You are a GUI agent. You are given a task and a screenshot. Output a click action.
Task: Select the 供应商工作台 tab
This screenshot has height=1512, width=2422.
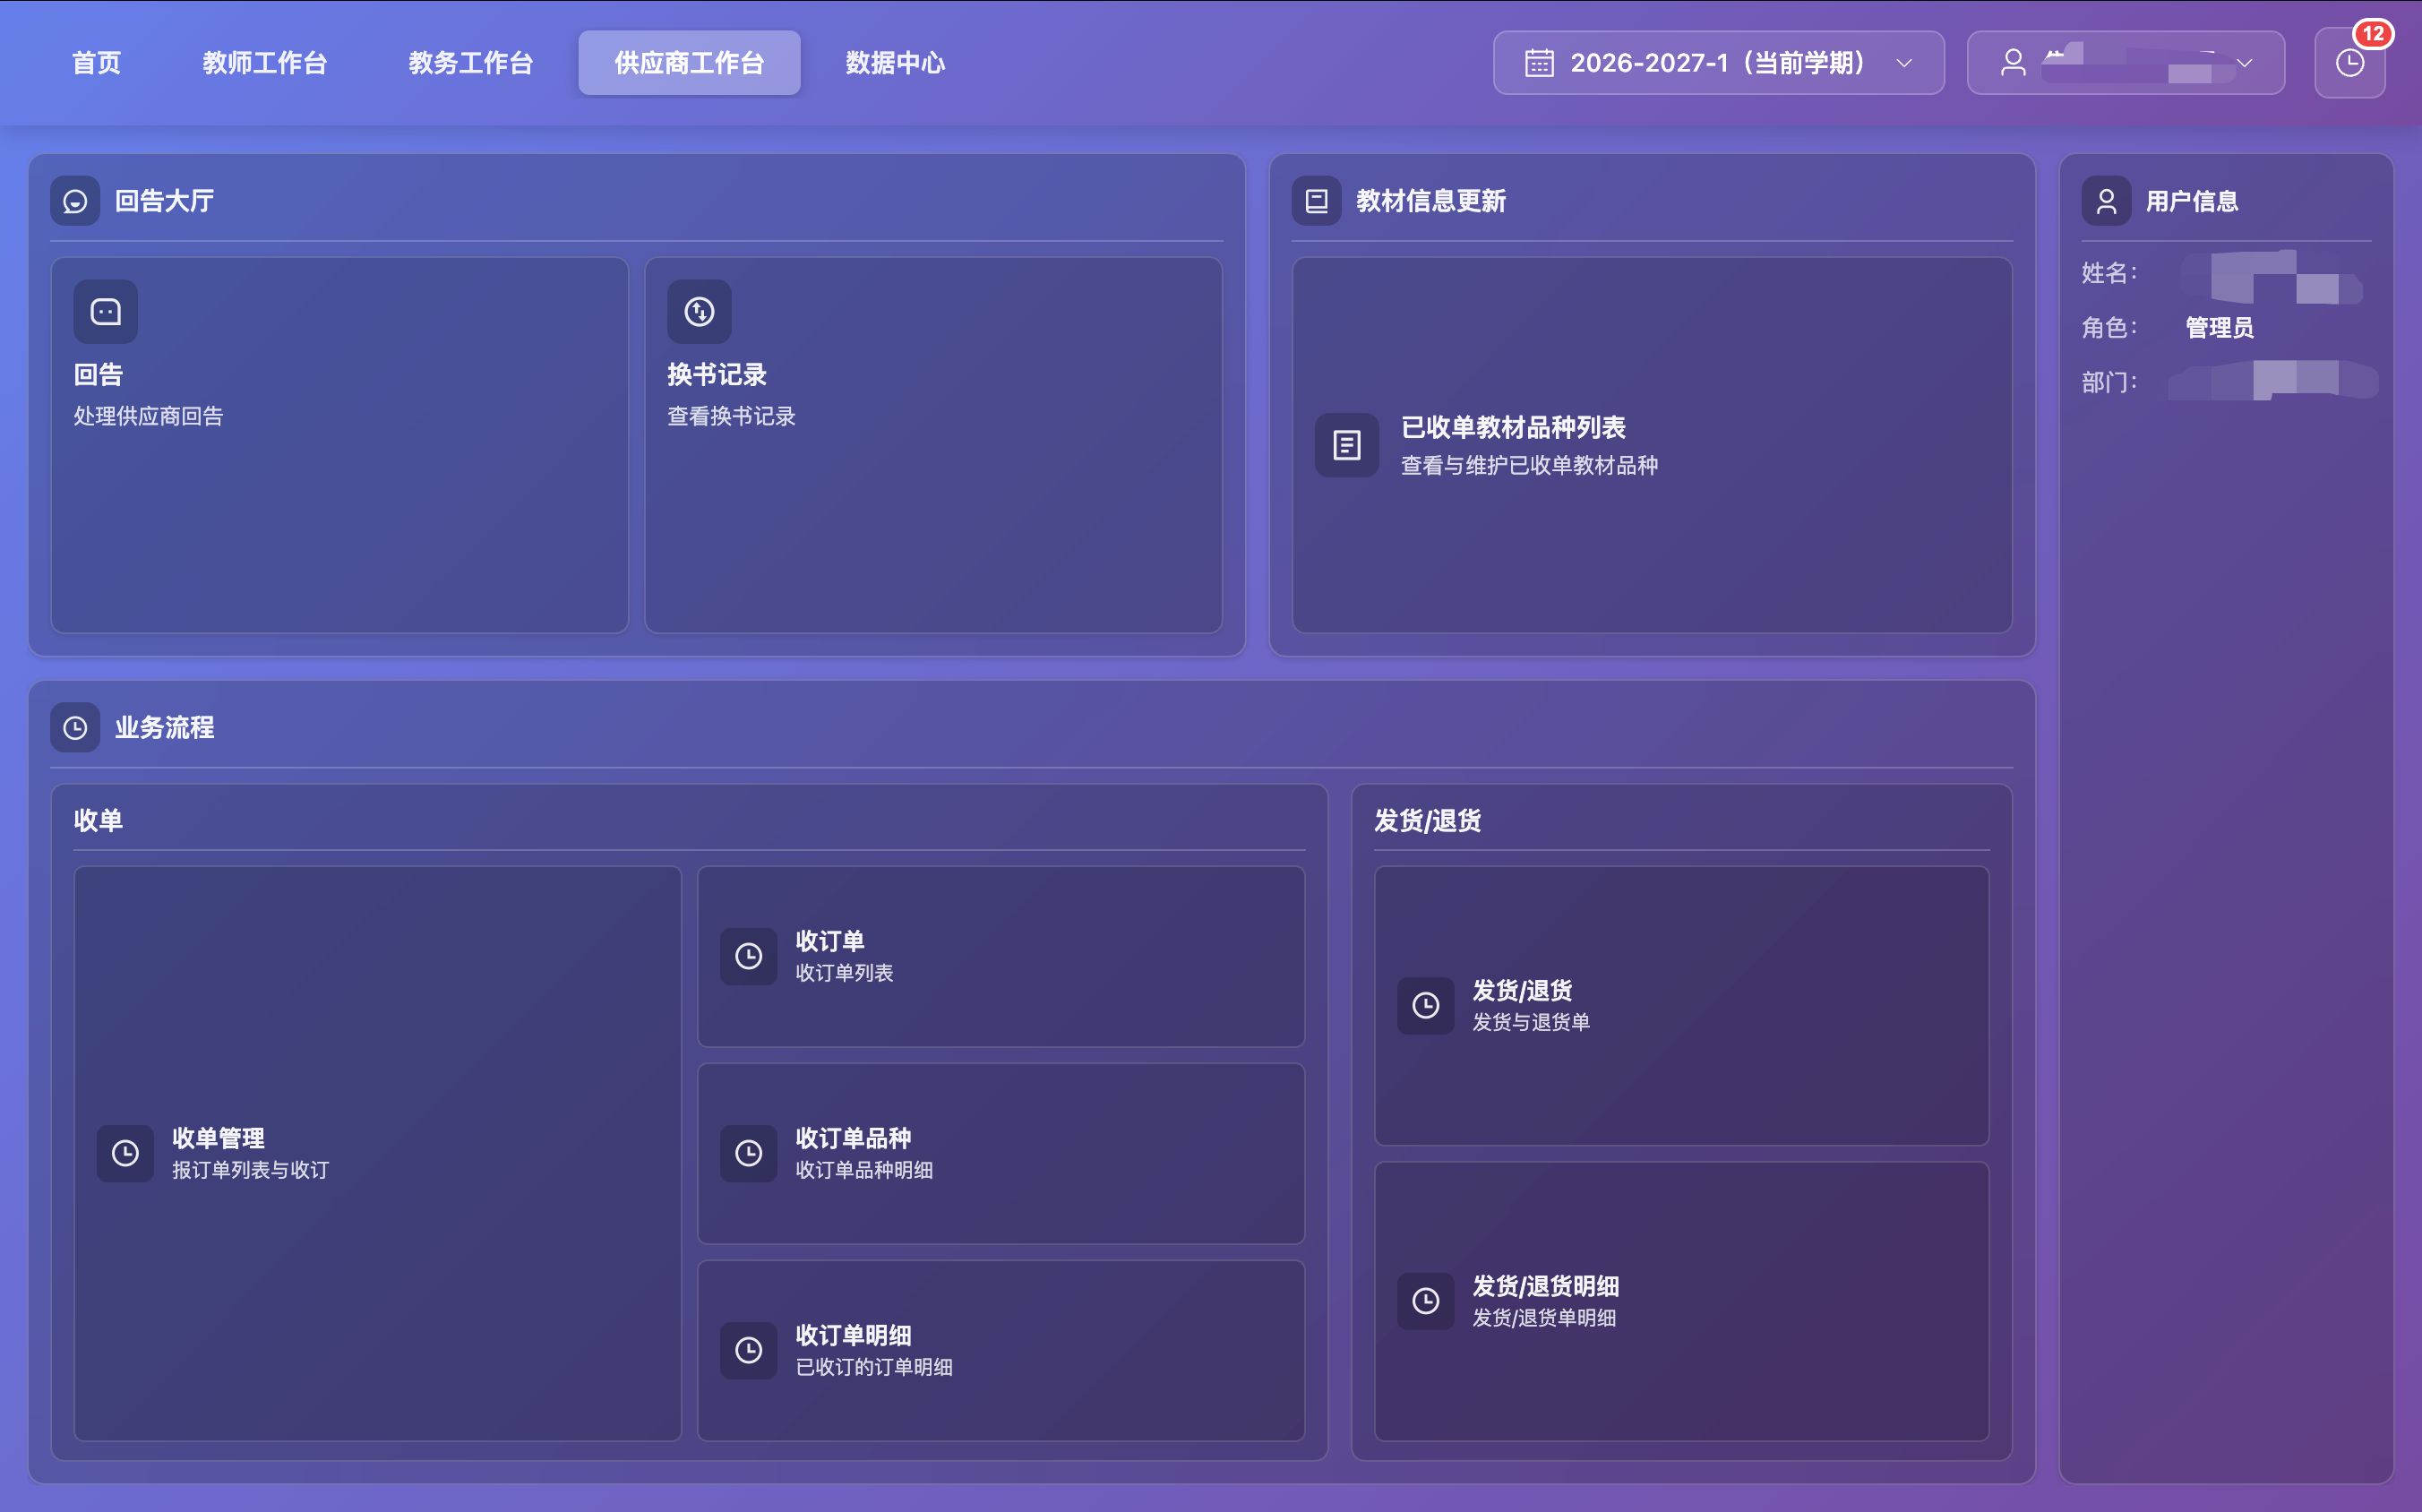pos(689,63)
